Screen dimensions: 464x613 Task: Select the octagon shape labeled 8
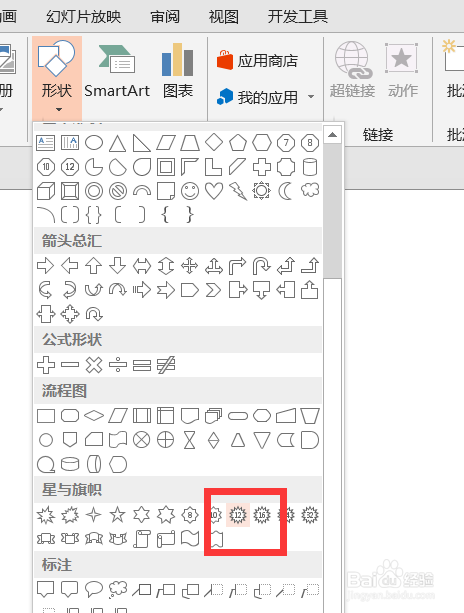click(310, 143)
